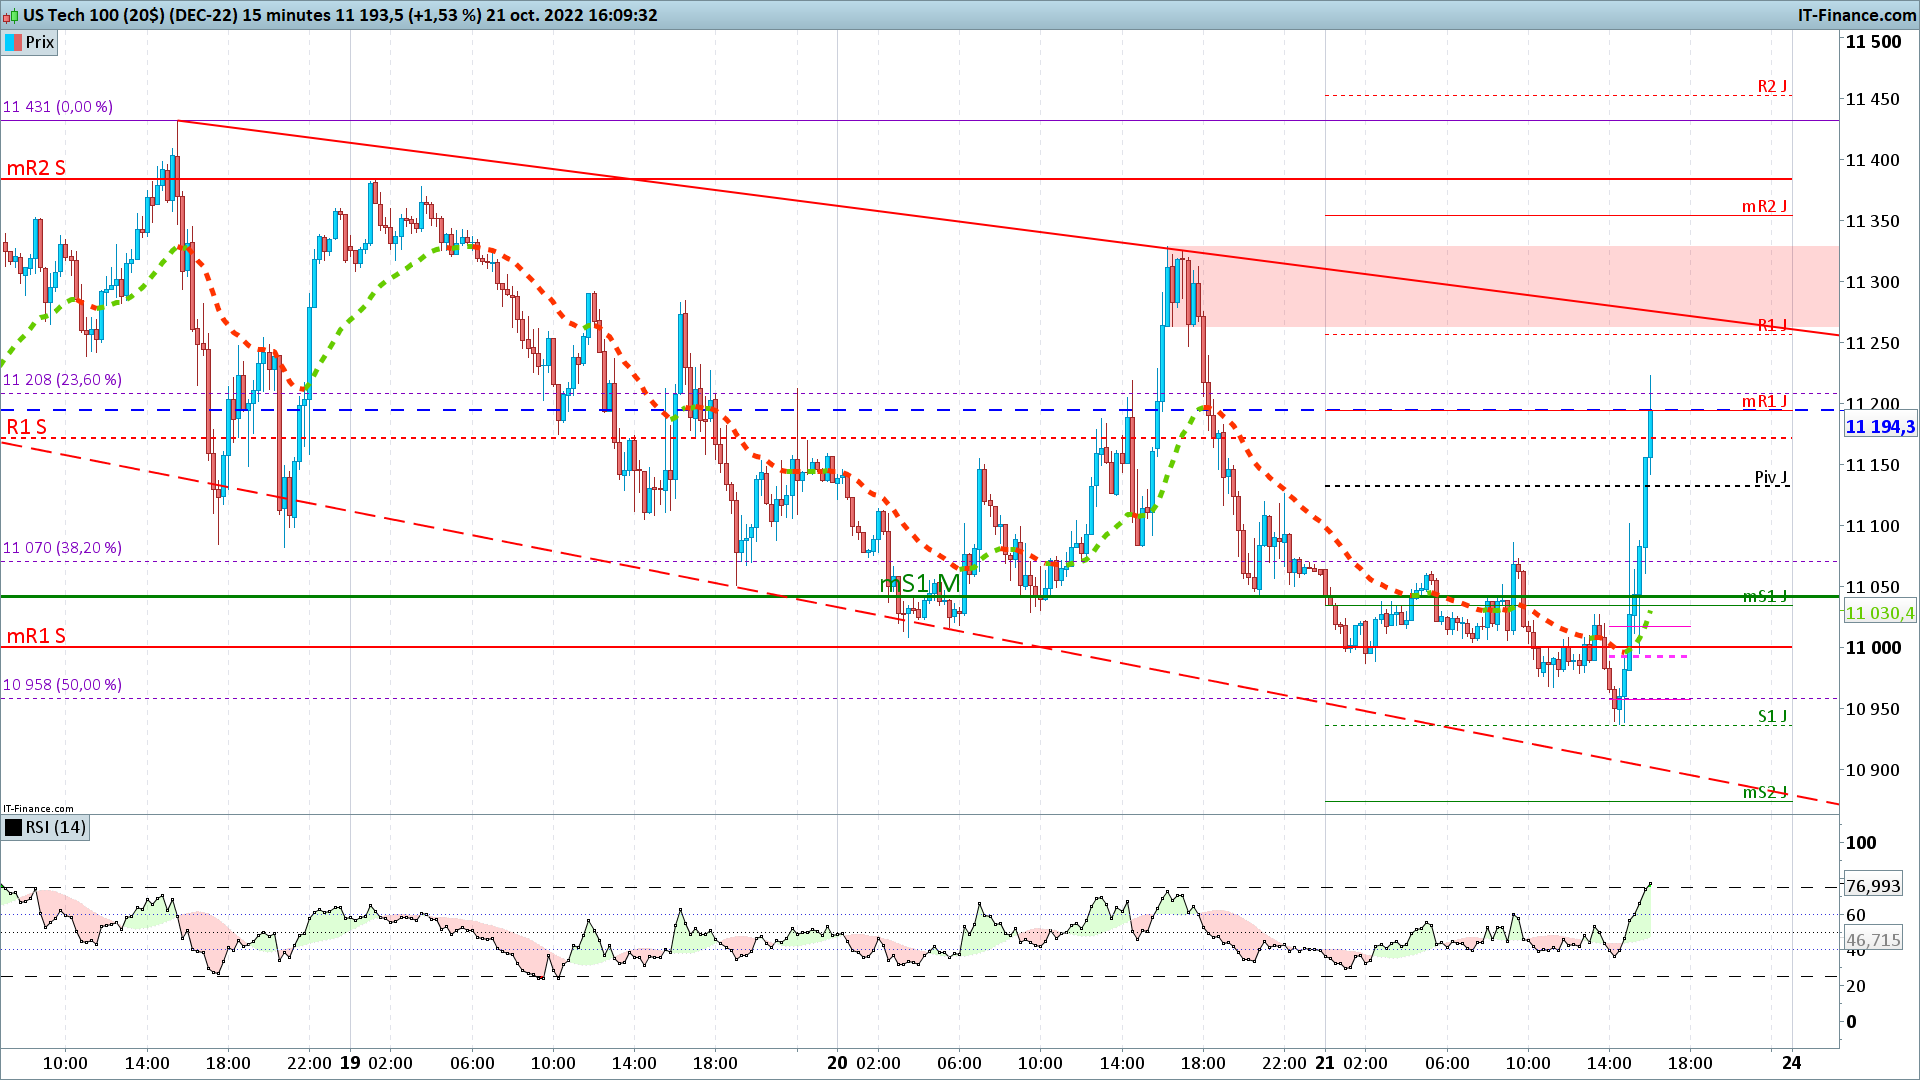This screenshot has width=1920, height=1080.
Task: Open the Prix indicator legend
Action: (30, 42)
